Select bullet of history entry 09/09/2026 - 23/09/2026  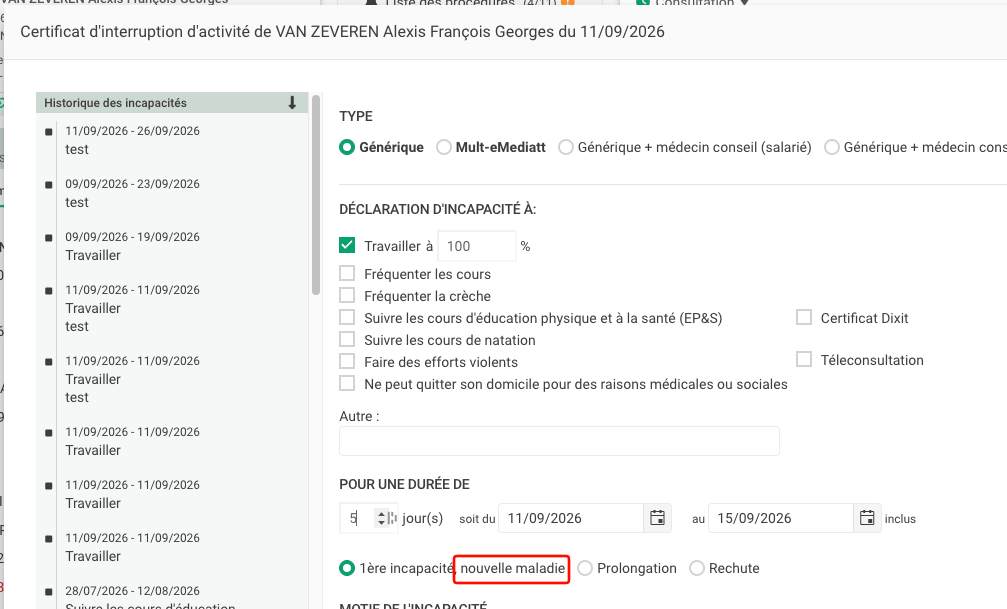pos(49,185)
